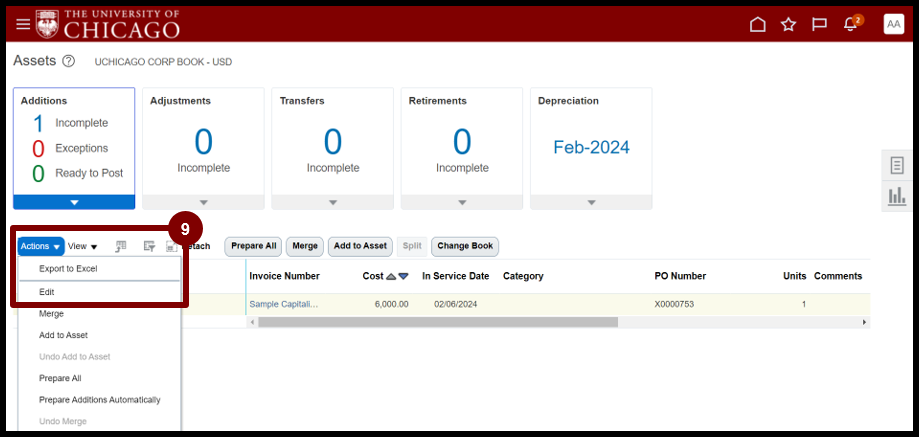The height and width of the screenshot is (437, 919).
Task: Click the Detach table icon
Action: pos(172,247)
